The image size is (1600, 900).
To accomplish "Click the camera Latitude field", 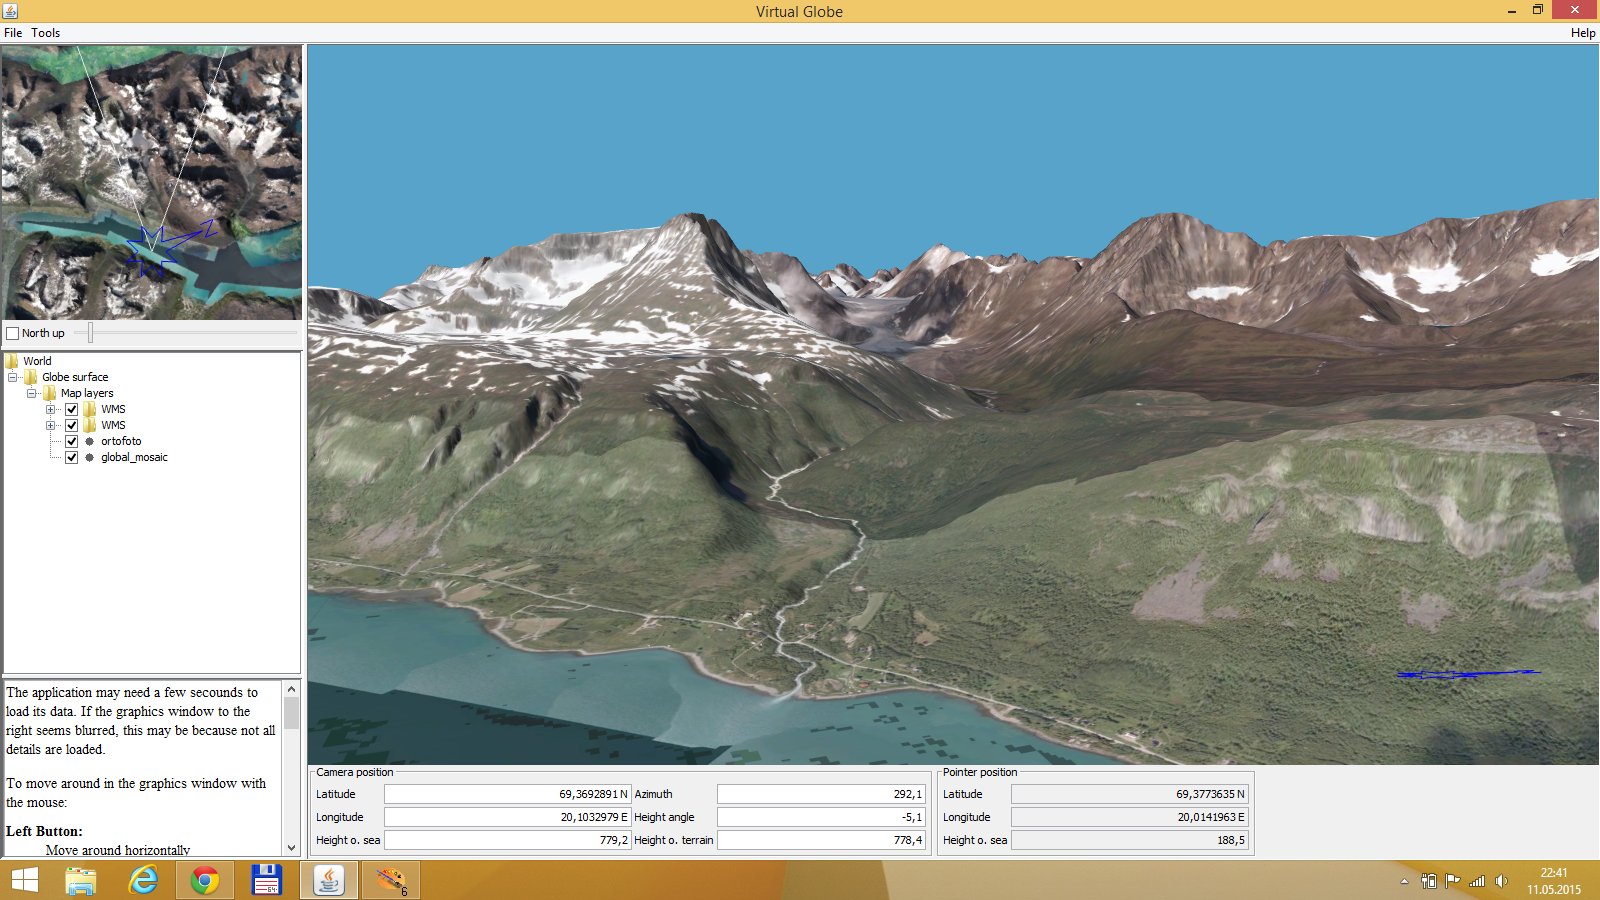I will click(507, 794).
